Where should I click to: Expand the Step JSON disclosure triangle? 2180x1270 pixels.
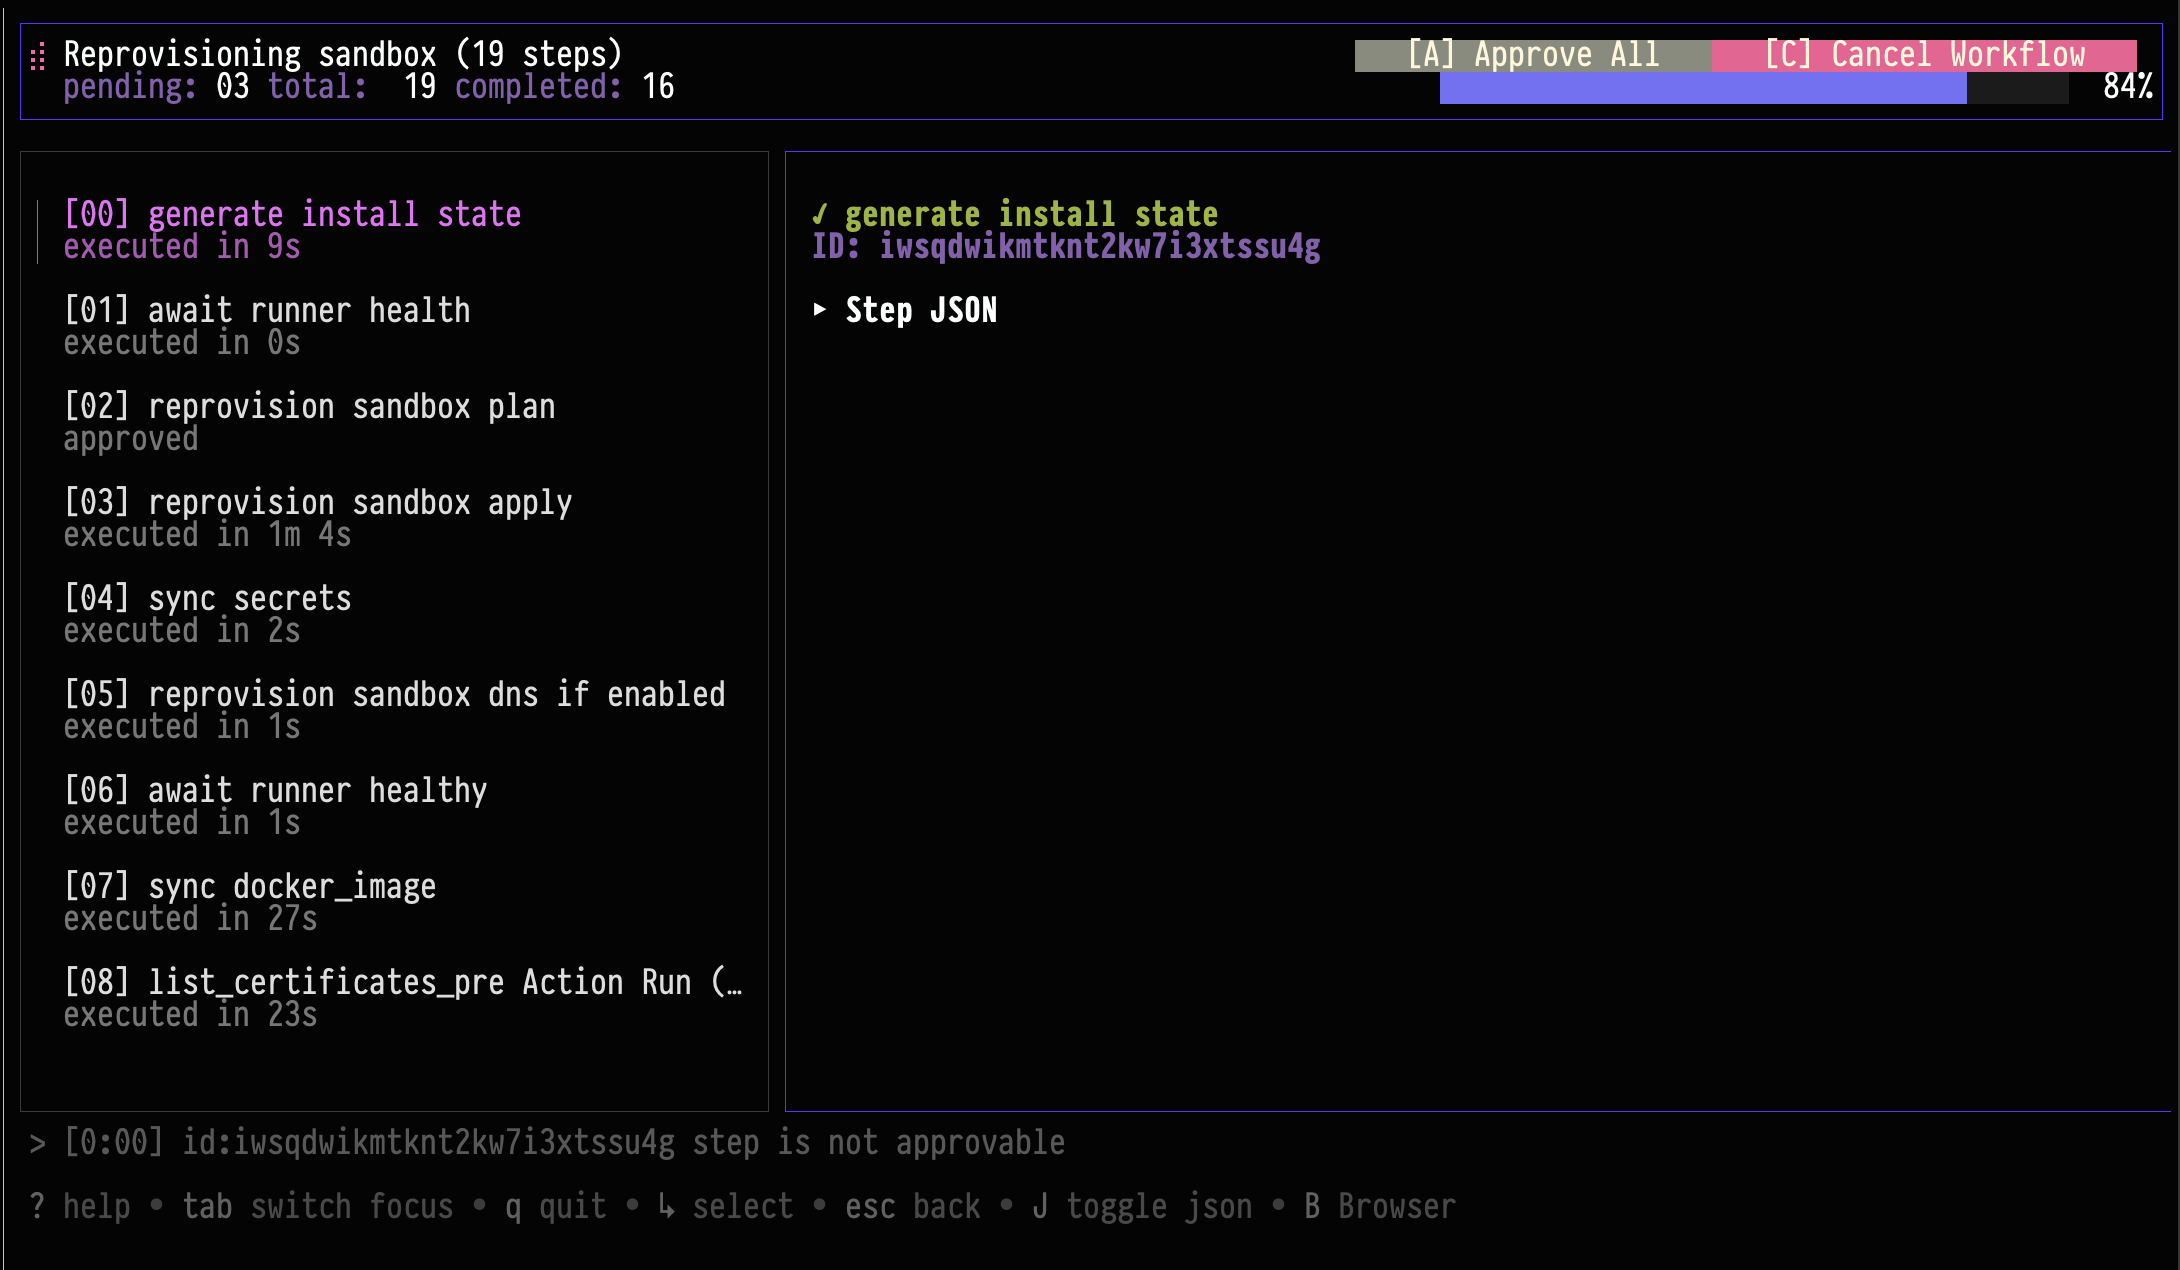[x=820, y=310]
